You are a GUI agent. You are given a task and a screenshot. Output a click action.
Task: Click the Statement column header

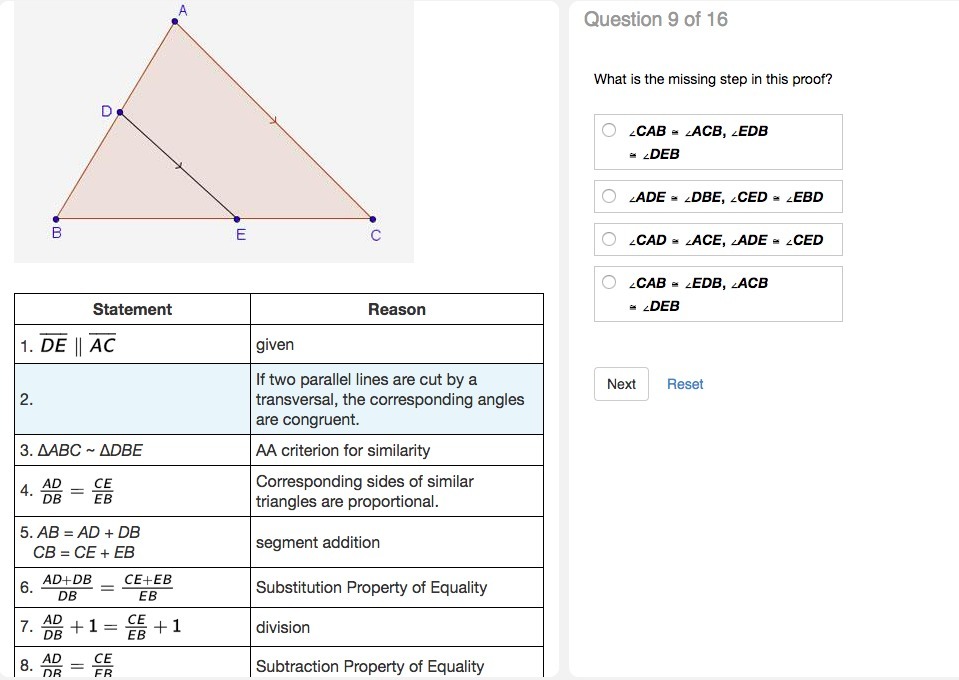tap(132, 309)
